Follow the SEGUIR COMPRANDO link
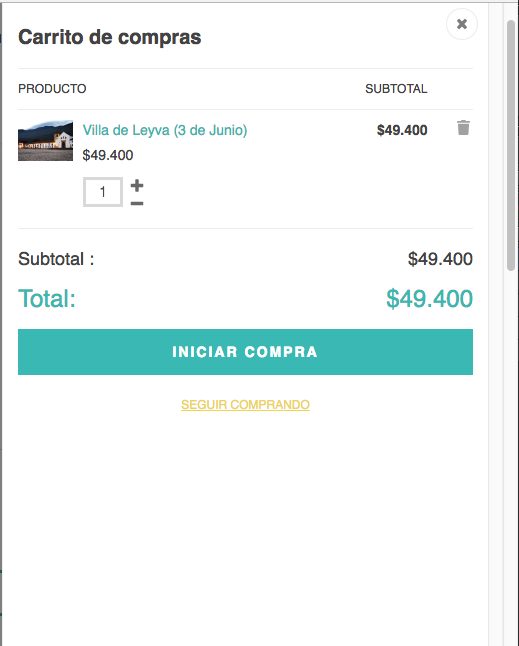This screenshot has width=519, height=646. (x=245, y=405)
